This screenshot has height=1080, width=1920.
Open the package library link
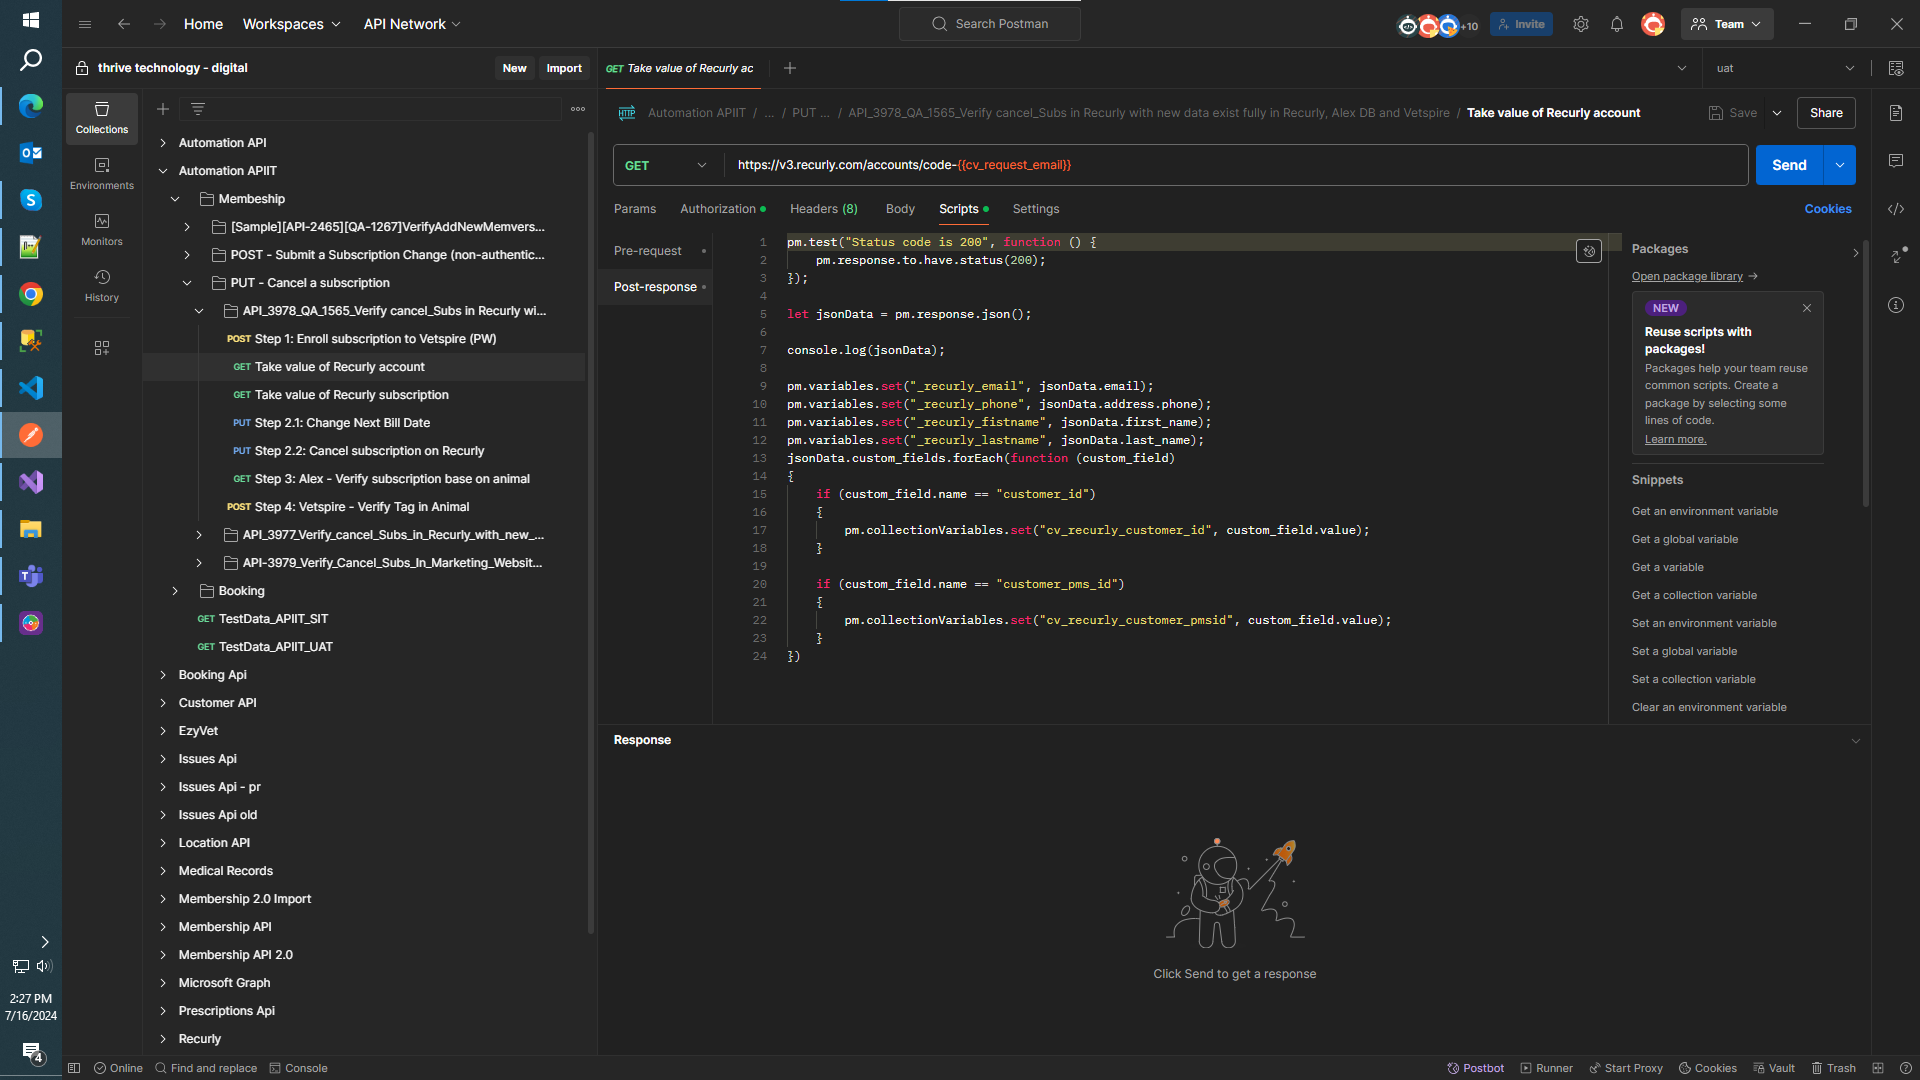coord(1687,276)
